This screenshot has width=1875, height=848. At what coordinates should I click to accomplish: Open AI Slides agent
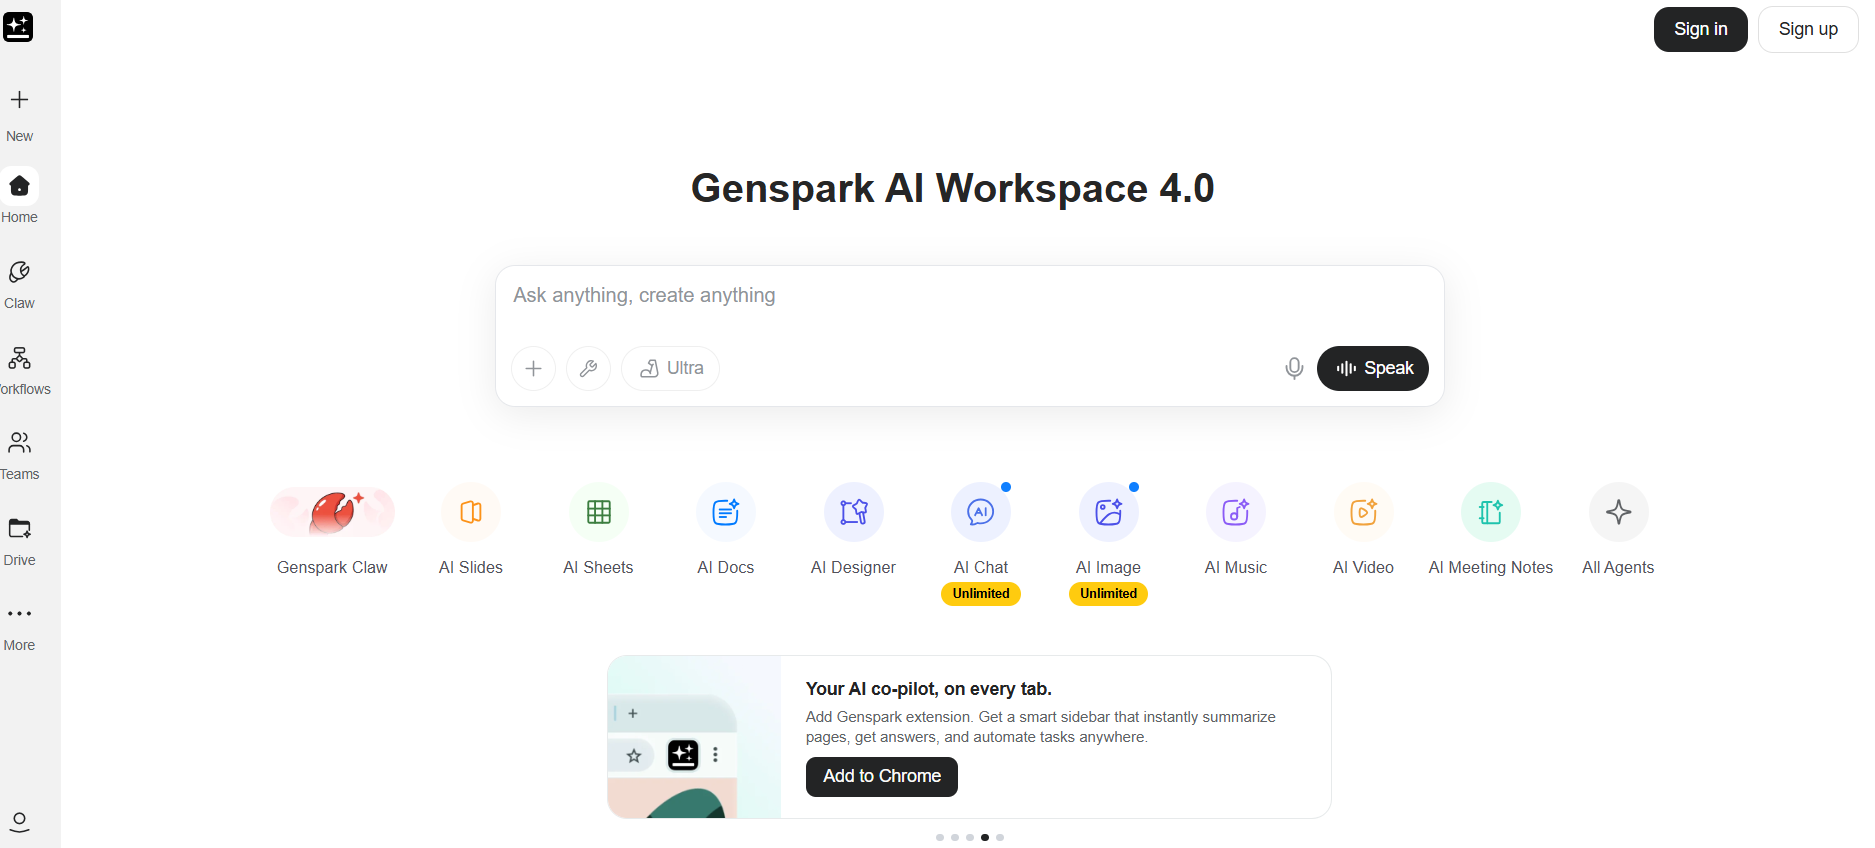[x=471, y=530]
